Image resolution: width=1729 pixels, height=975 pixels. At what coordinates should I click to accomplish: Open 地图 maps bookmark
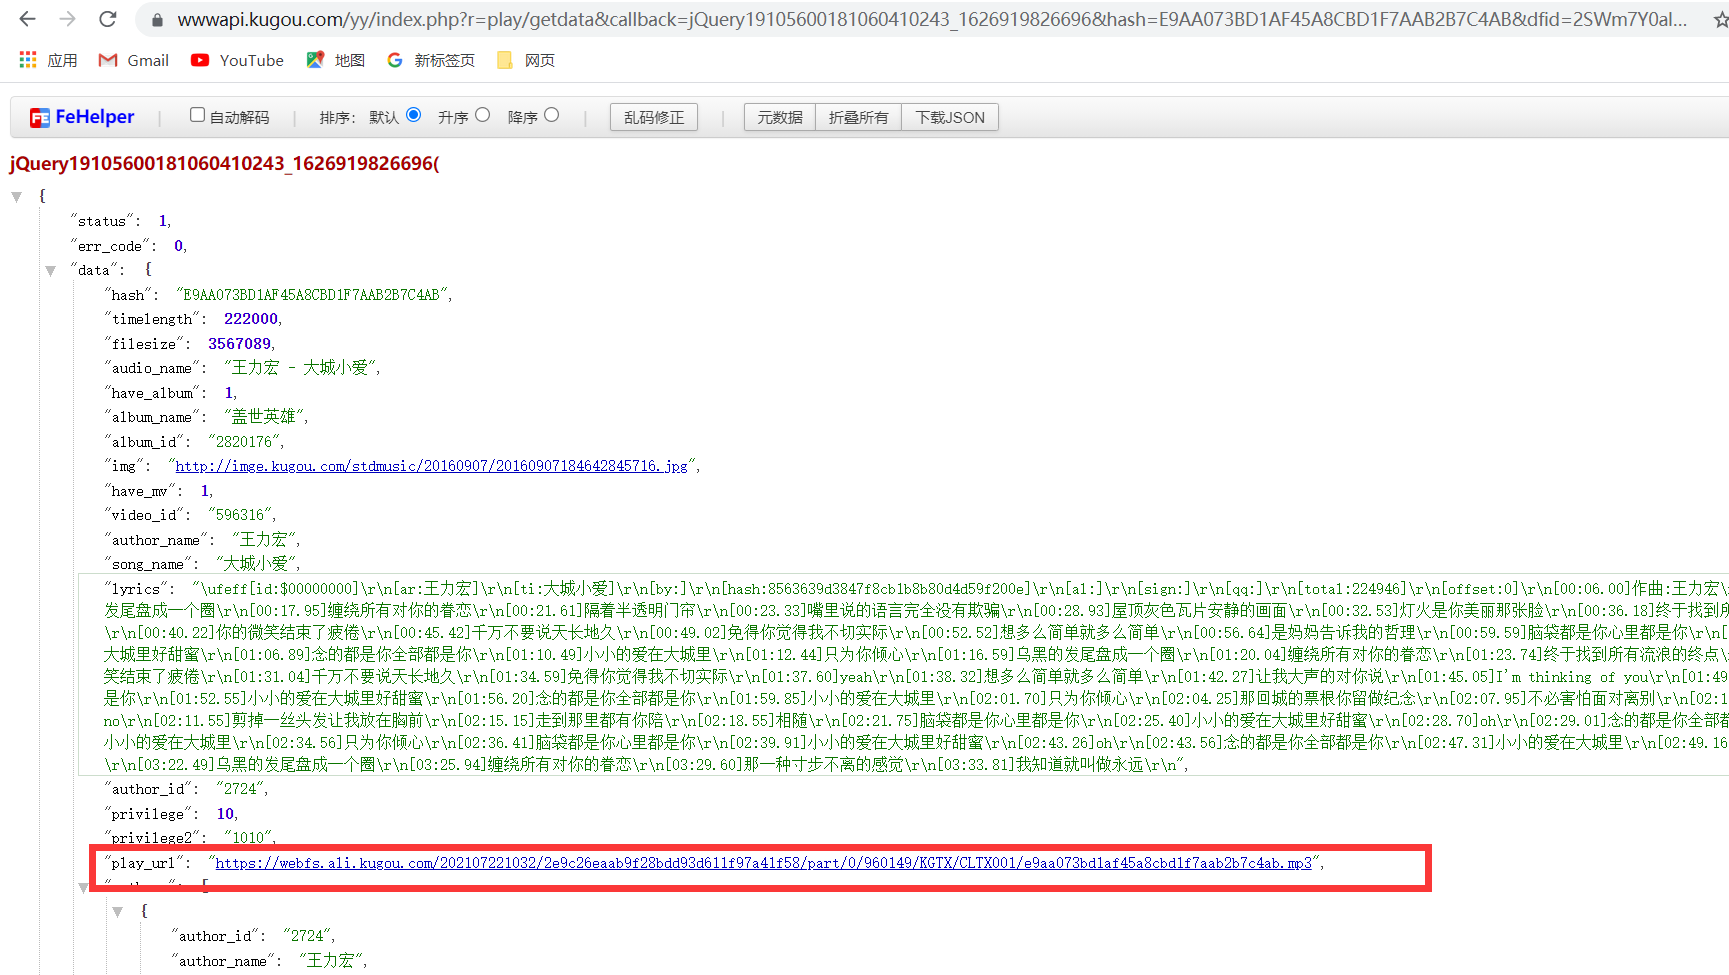[335, 60]
